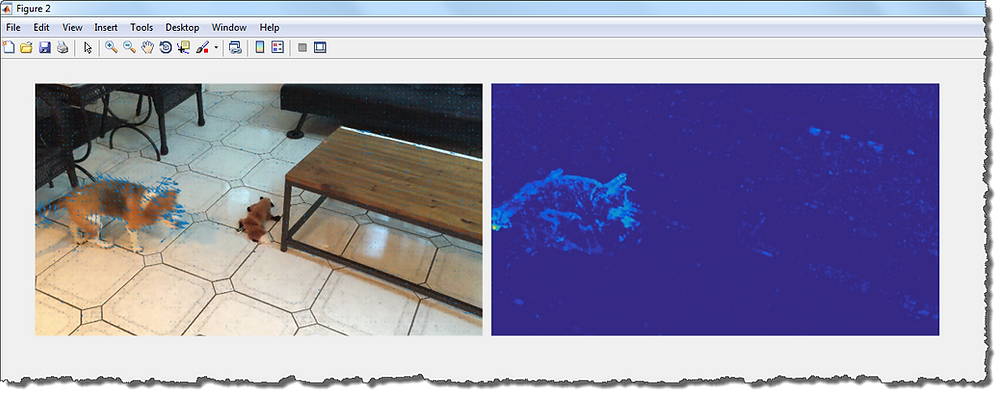Open the Insert menu
Image resolution: width=1000 pixels, height=395 pixels.
[x=106, y=27]
